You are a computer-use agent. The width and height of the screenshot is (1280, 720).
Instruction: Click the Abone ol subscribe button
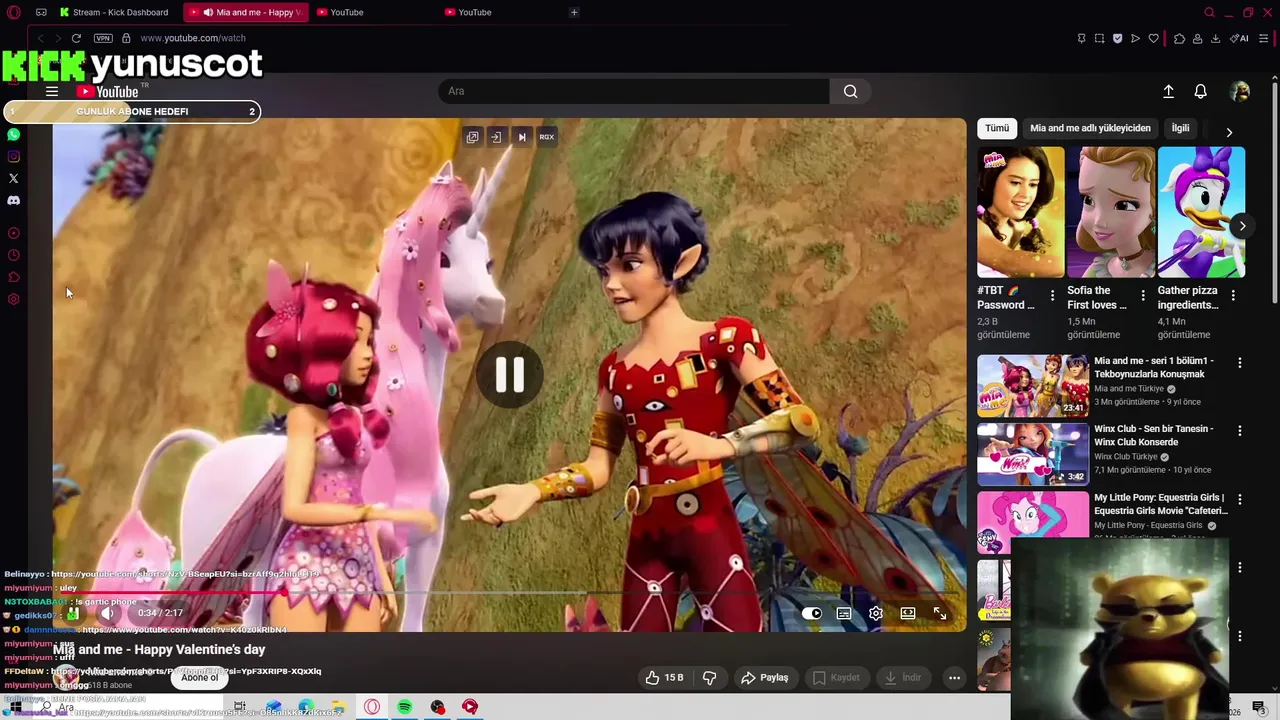pos(199,677)
